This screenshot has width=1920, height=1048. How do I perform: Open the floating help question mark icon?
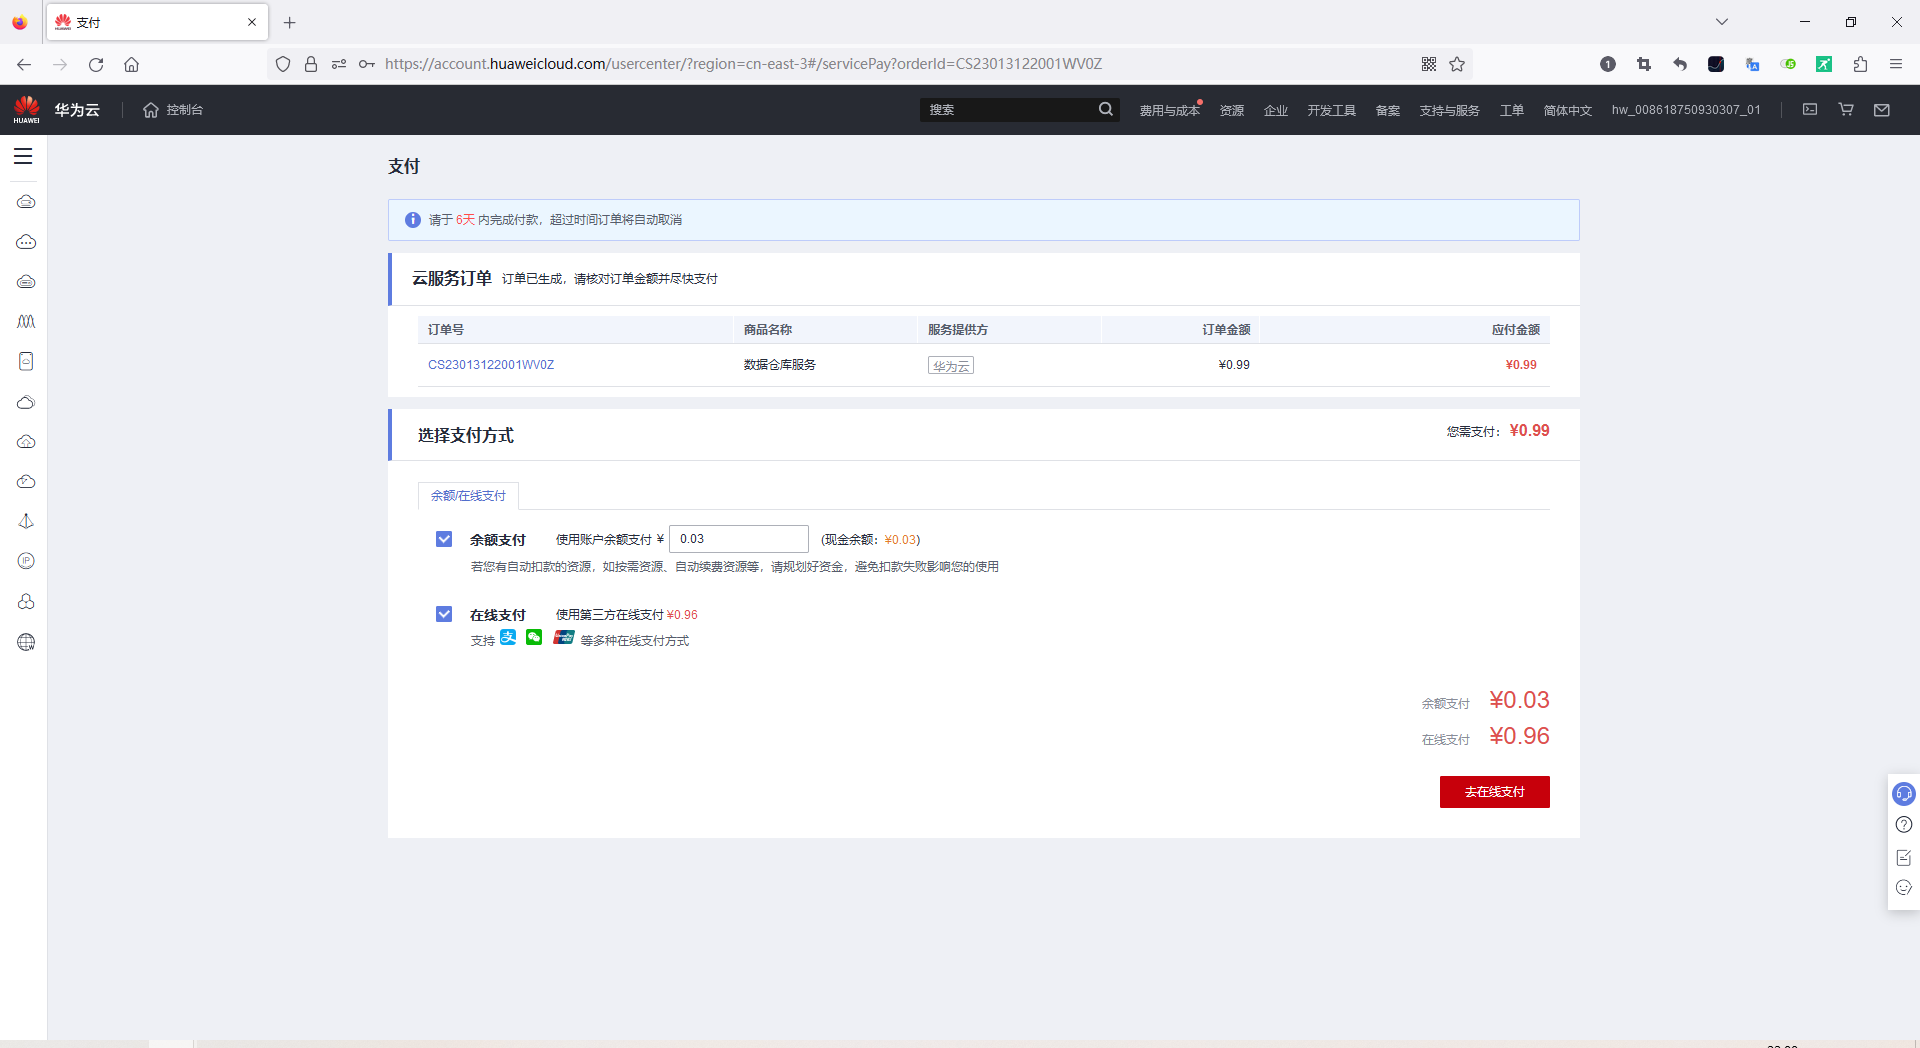[1904, 825]
